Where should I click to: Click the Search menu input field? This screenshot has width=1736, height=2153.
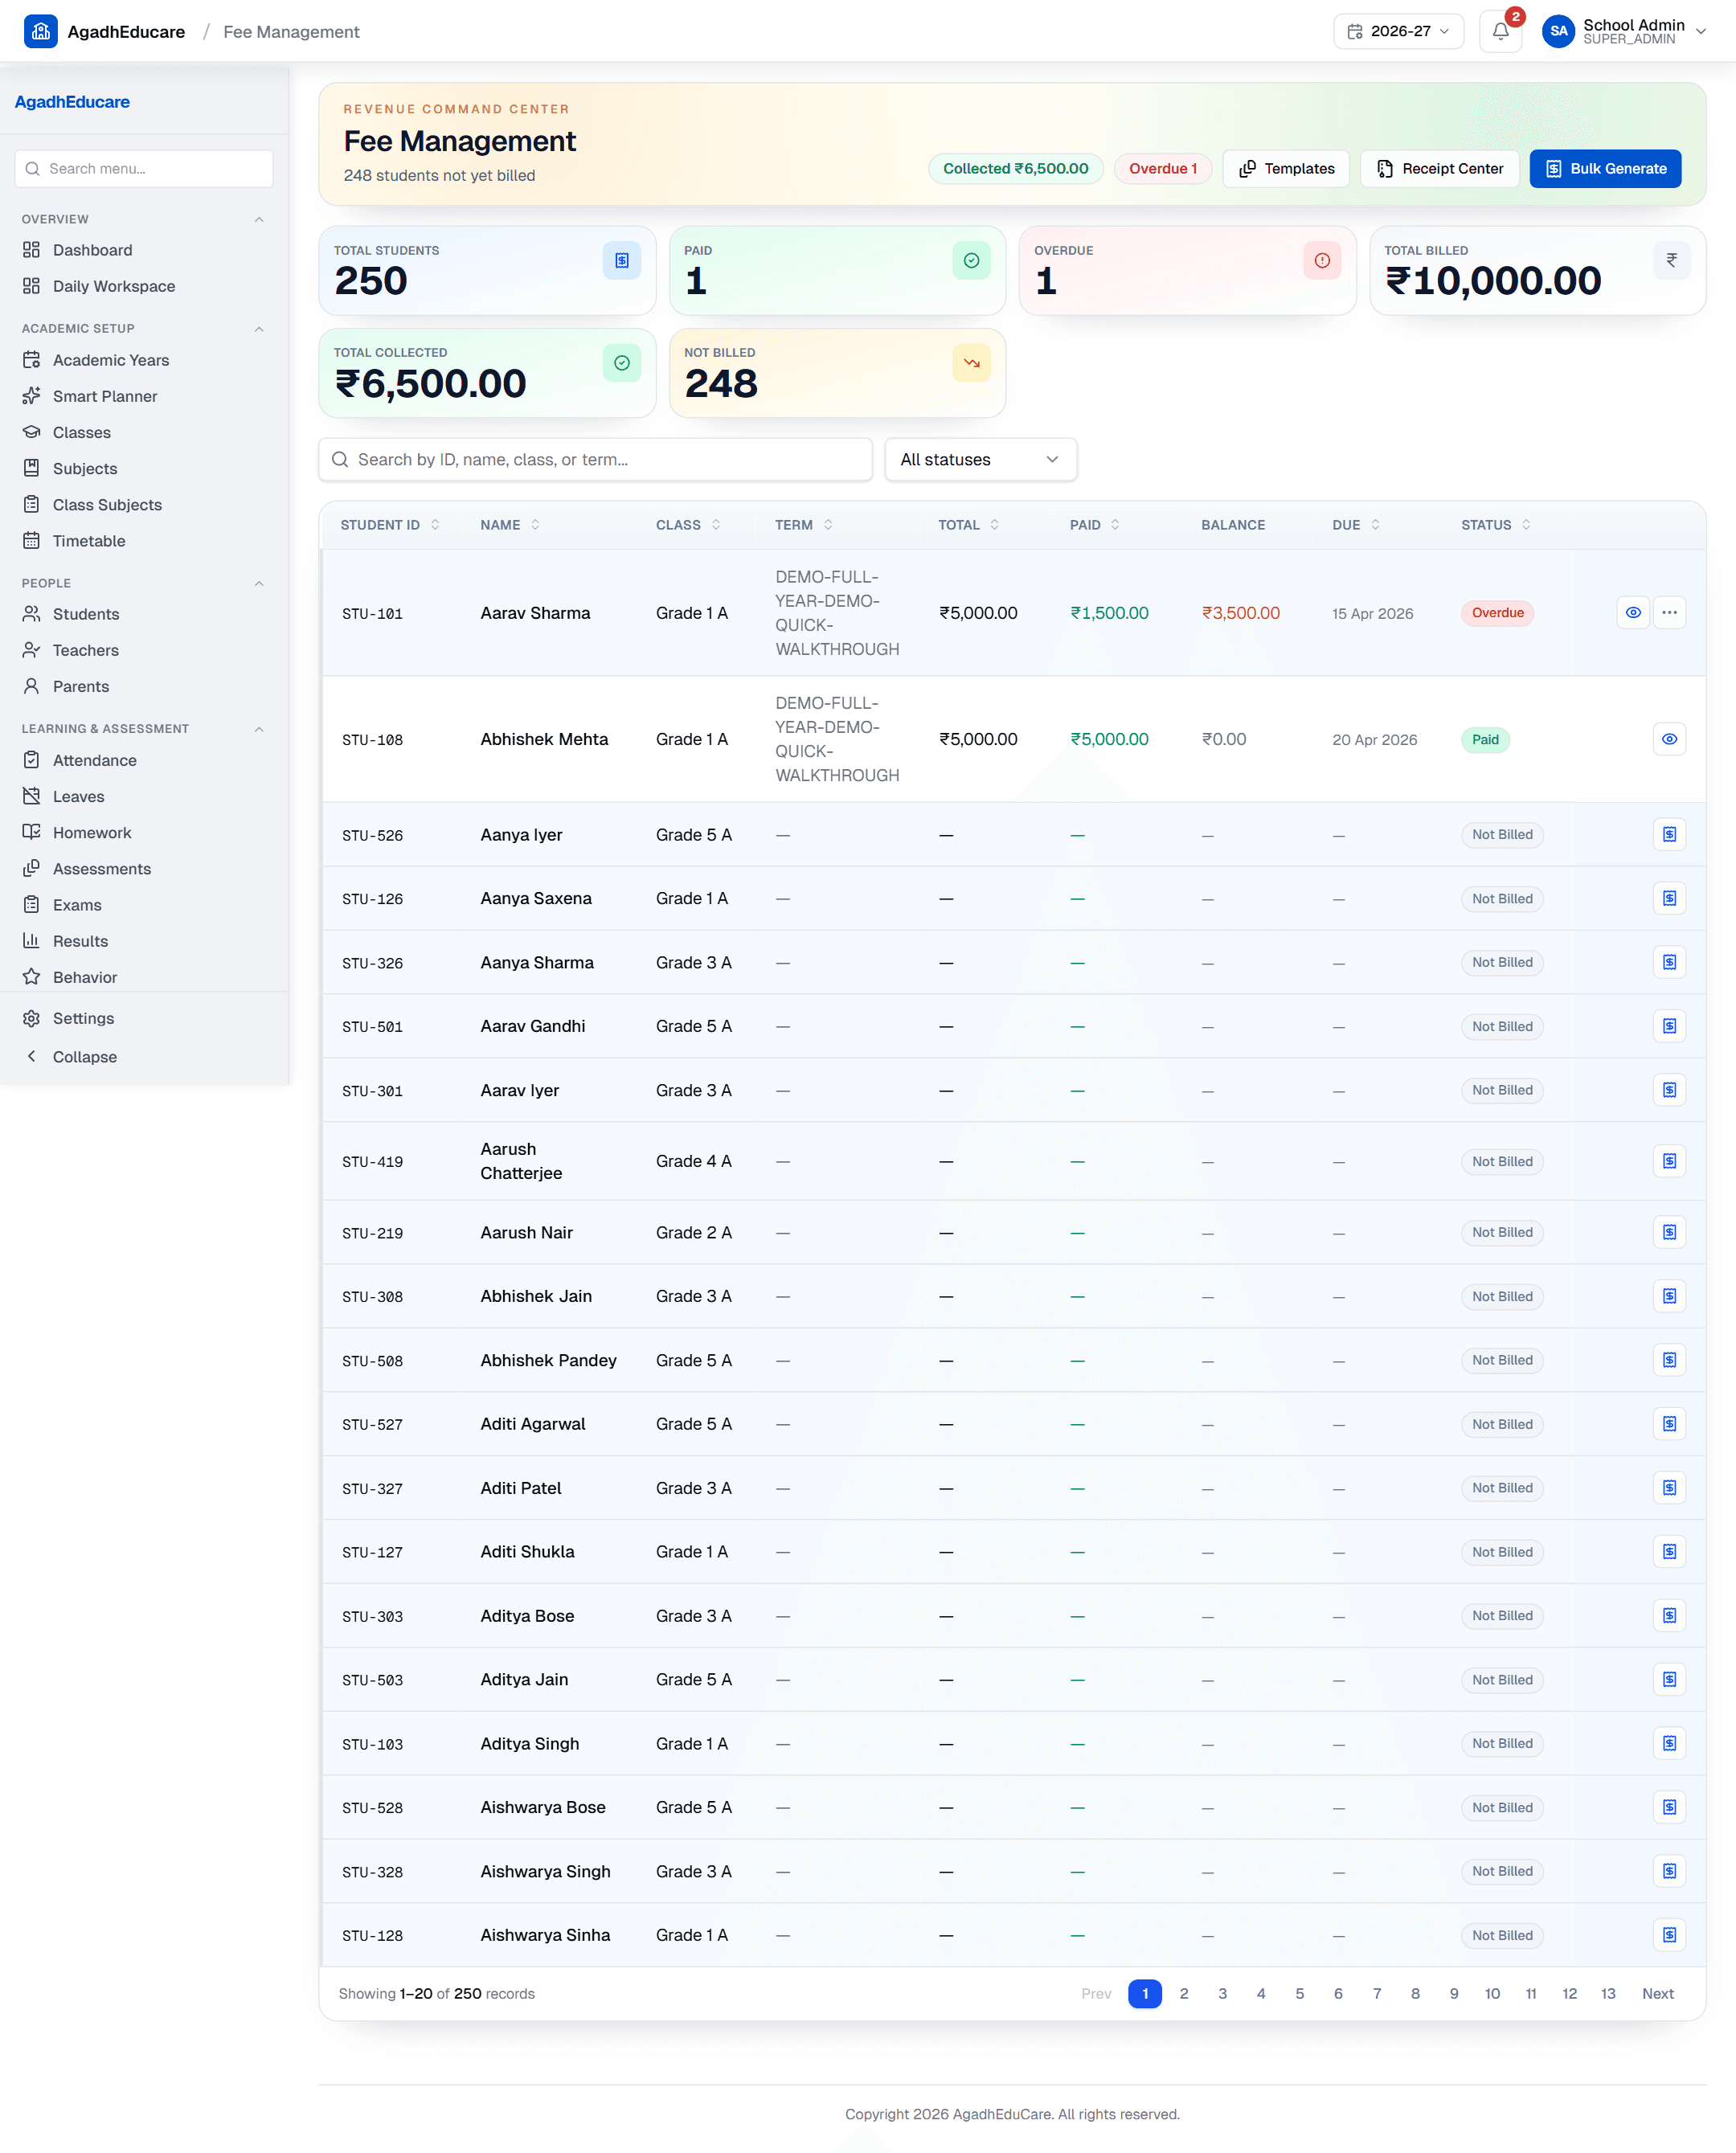tap(144, 169)
